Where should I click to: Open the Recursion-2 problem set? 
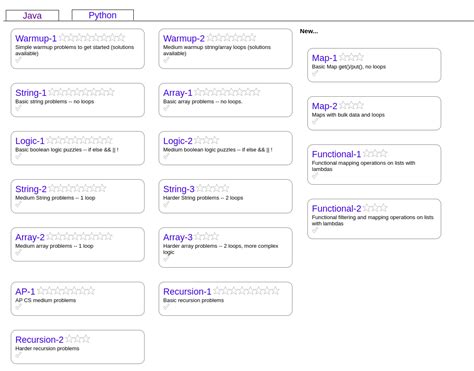(39, 340)
